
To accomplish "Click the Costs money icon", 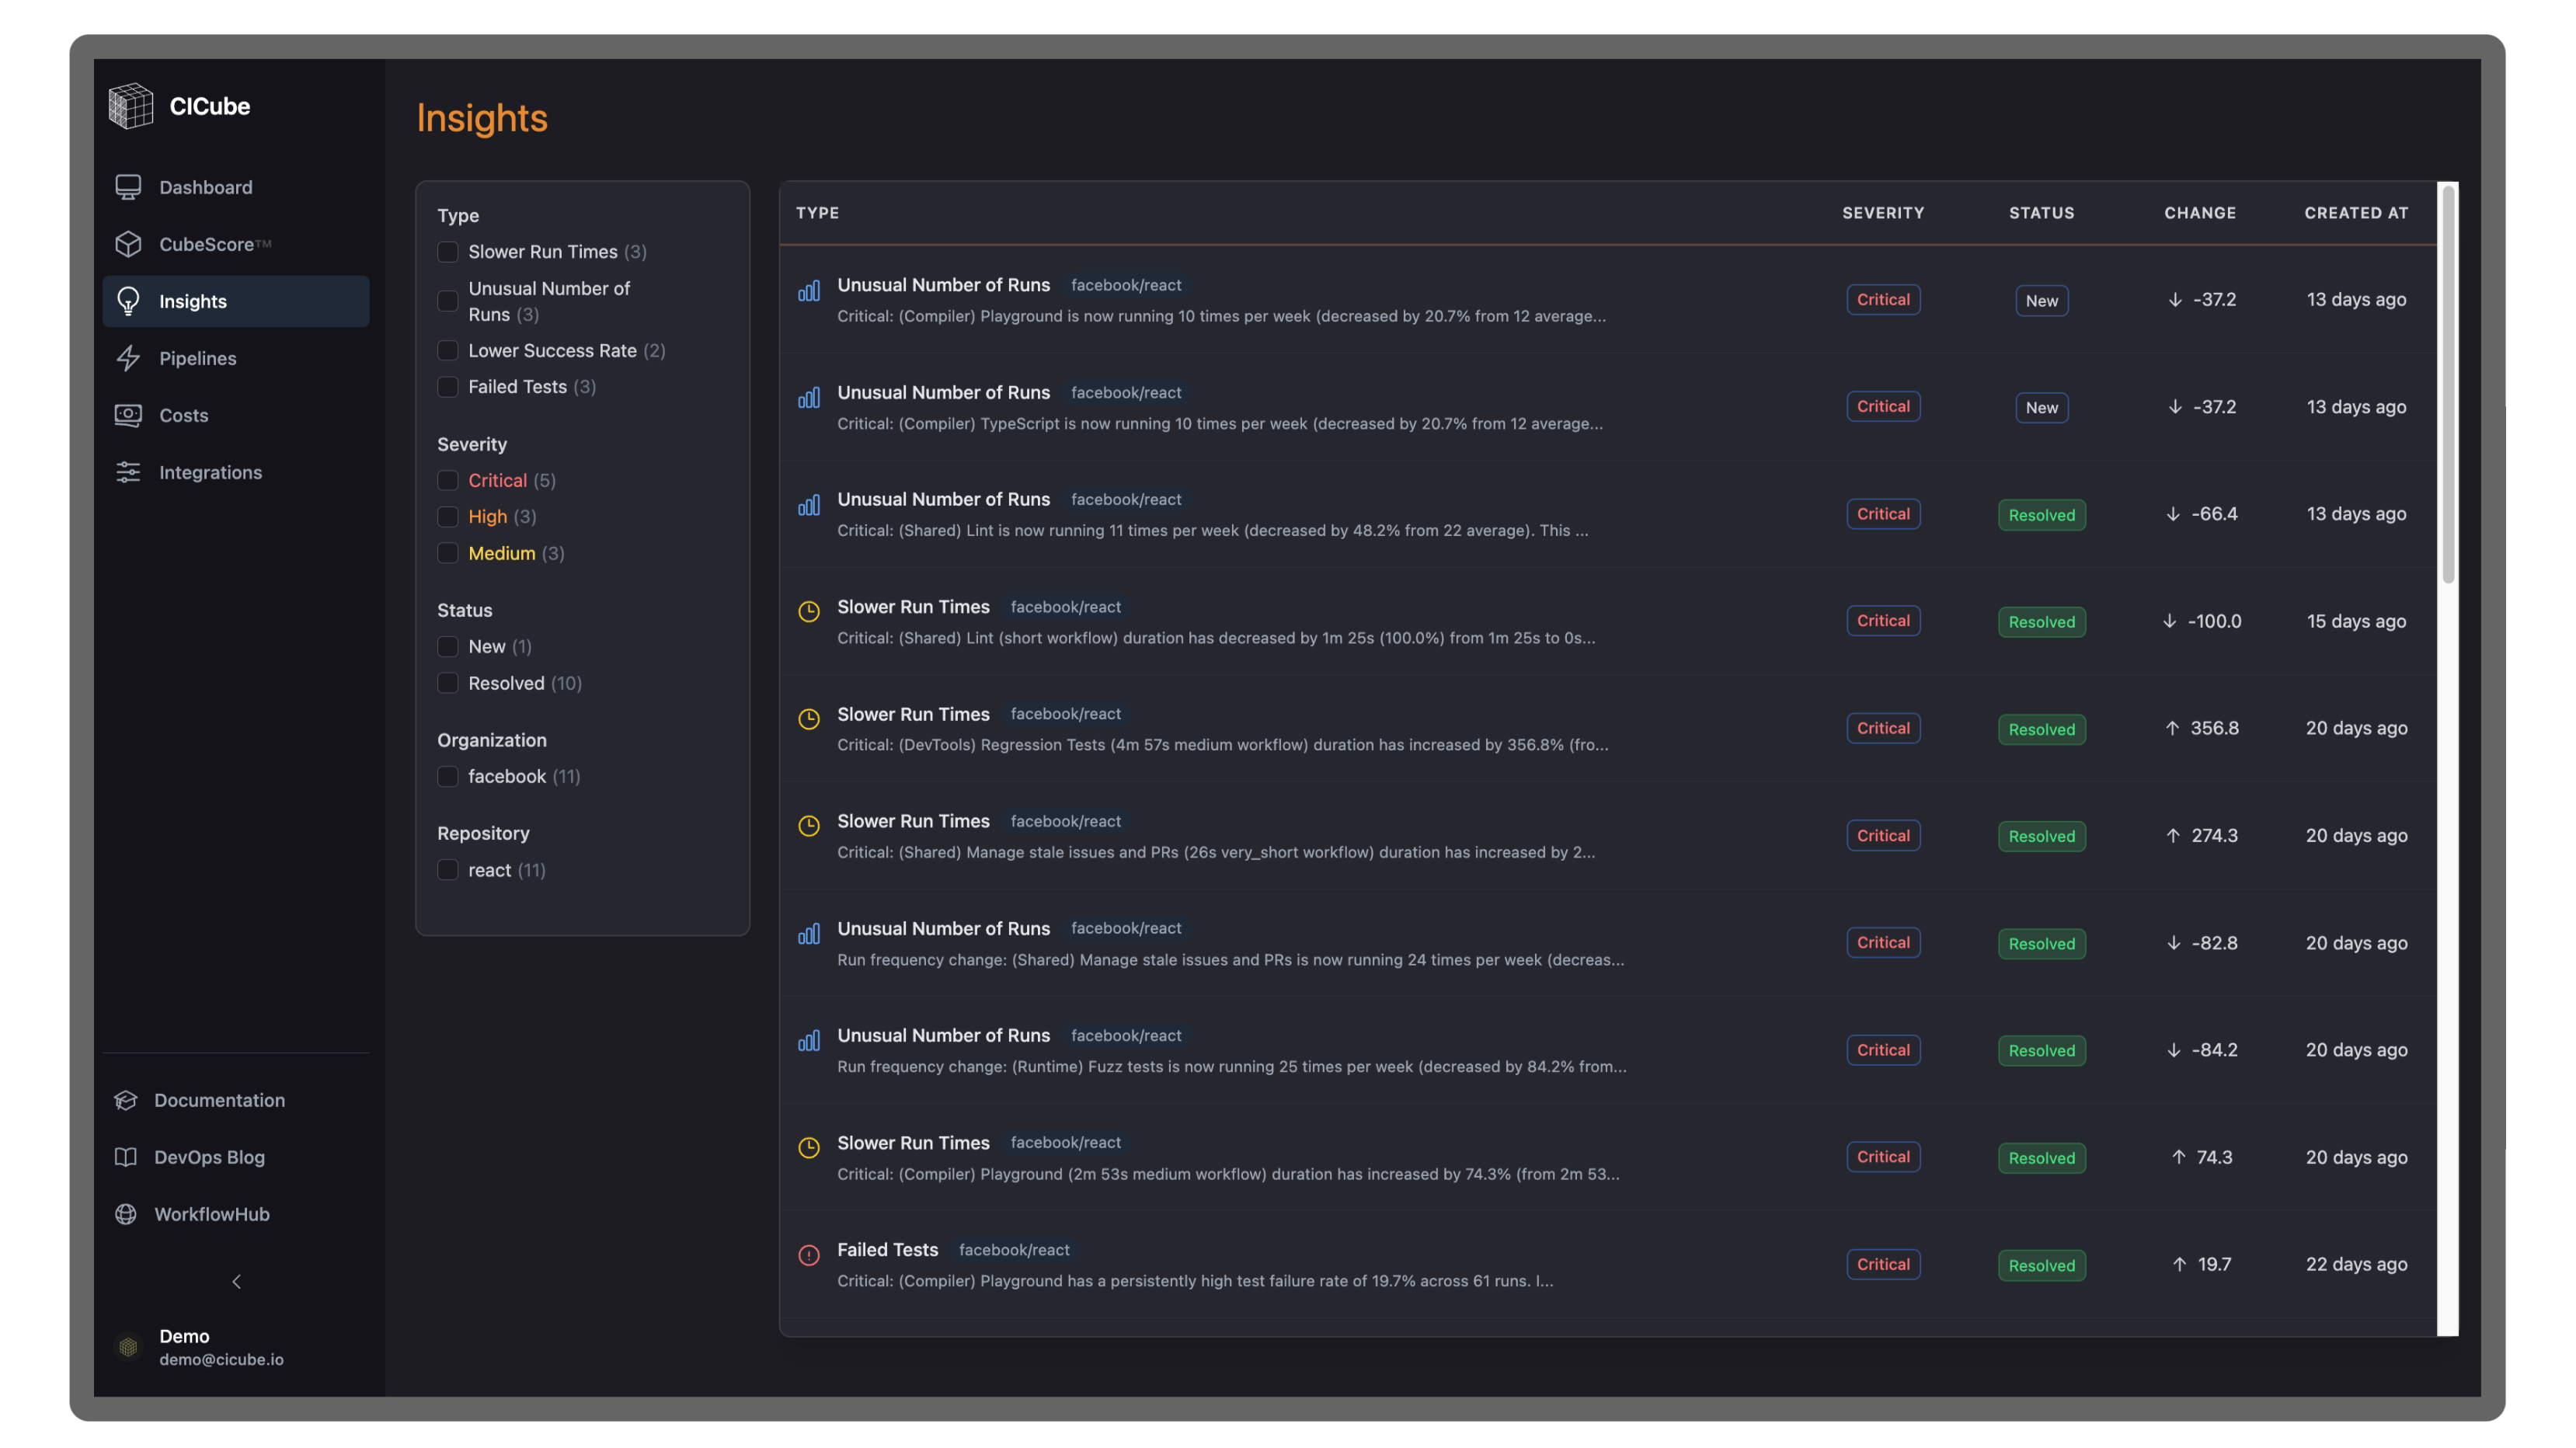I will [128, 415].
